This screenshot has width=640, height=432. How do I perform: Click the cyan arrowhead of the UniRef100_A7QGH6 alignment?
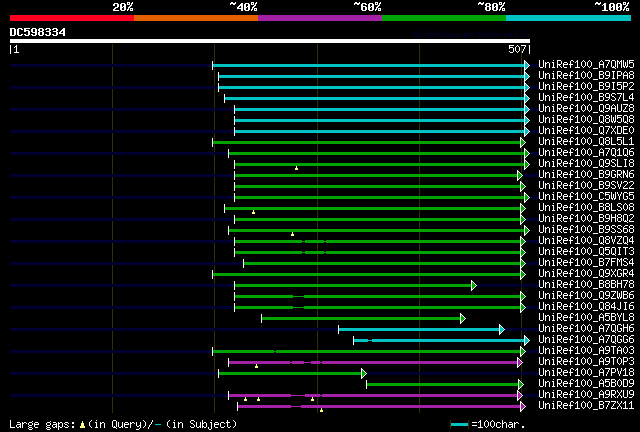[x=502, y=330]
